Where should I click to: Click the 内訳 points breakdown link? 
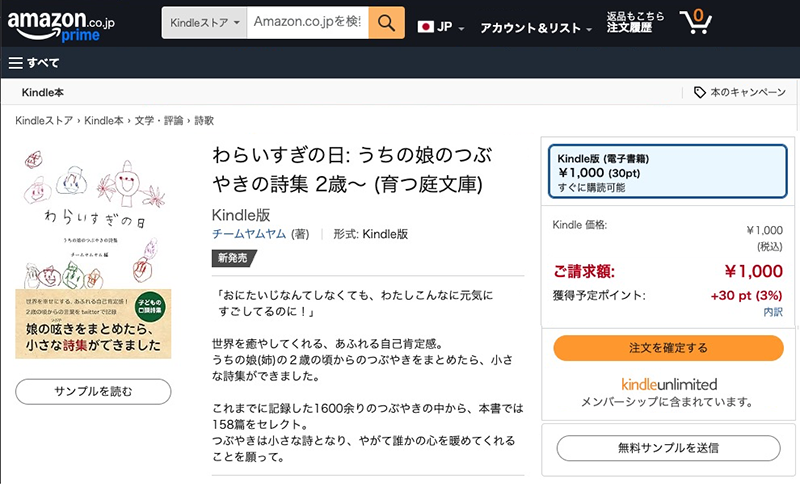click(773, 312)
